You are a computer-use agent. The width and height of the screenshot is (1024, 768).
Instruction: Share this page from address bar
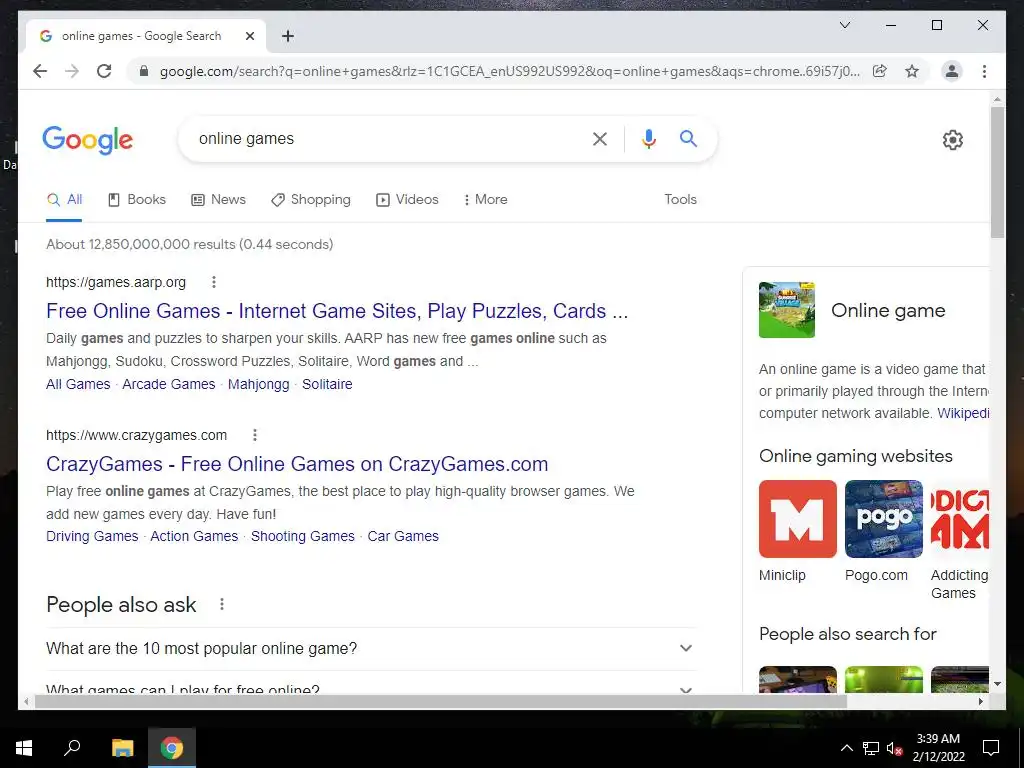point(880,71)
